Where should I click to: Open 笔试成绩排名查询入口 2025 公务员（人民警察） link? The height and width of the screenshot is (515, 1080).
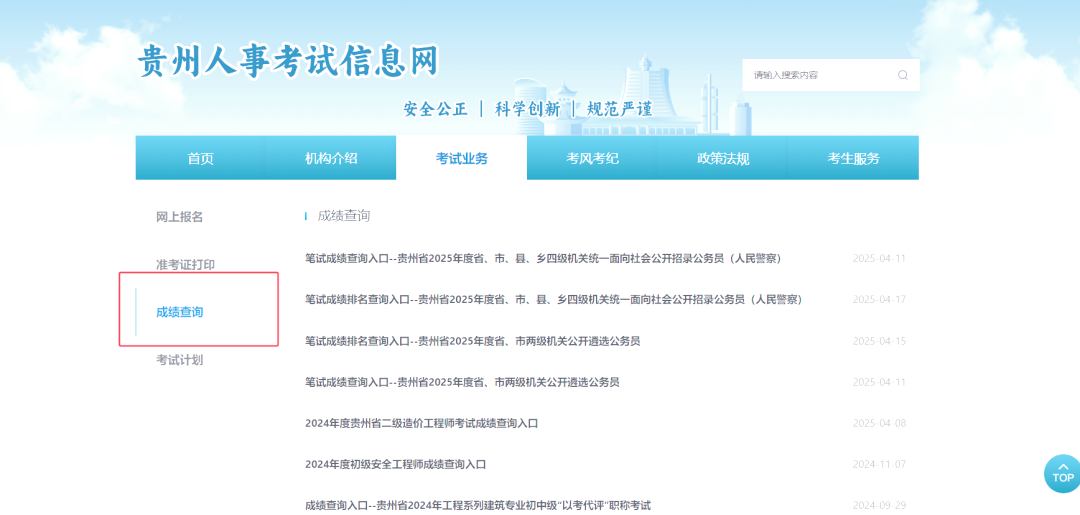(554, 299)
